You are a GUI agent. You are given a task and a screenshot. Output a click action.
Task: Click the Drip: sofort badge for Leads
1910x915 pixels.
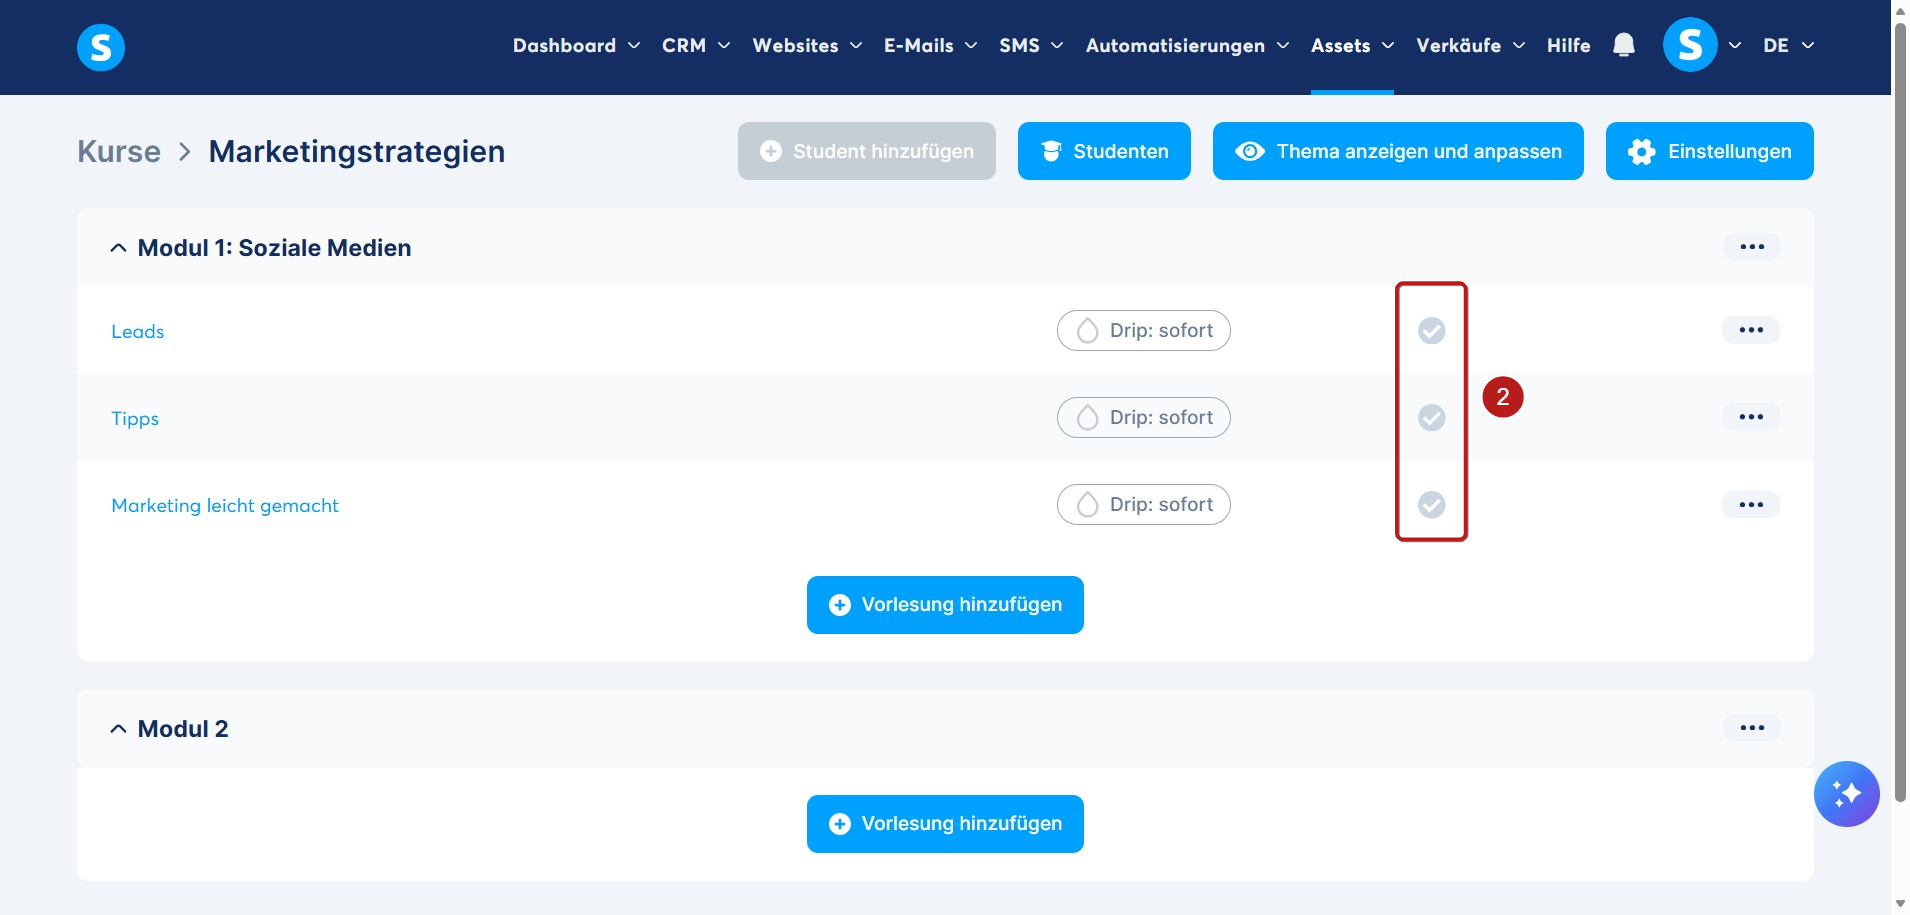1143,331
